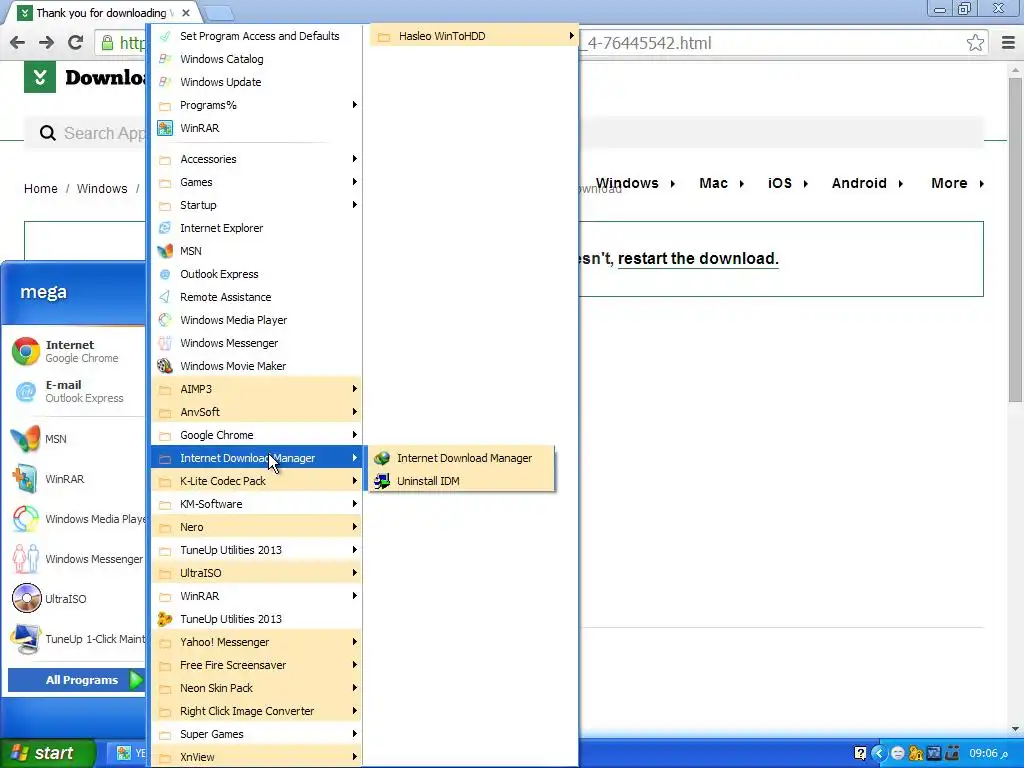
Task: Launch Windows Media Player in programs list
Action: (257, 320)
